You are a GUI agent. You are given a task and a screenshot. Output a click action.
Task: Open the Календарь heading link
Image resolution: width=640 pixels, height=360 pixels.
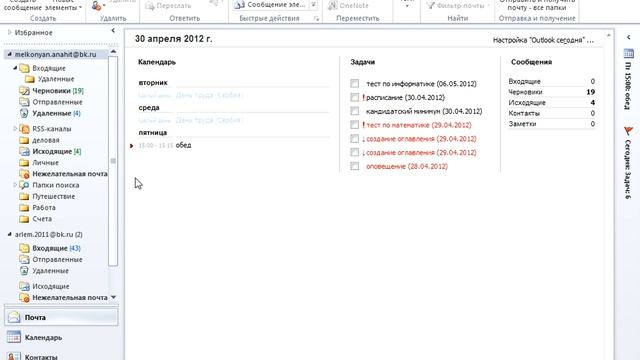click(x=157, y=62)
